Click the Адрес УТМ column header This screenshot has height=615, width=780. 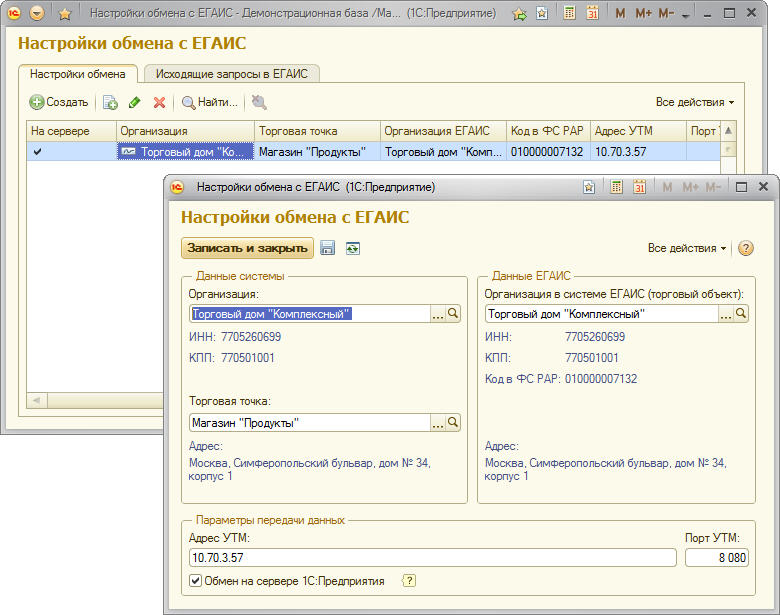coord(638,131)
